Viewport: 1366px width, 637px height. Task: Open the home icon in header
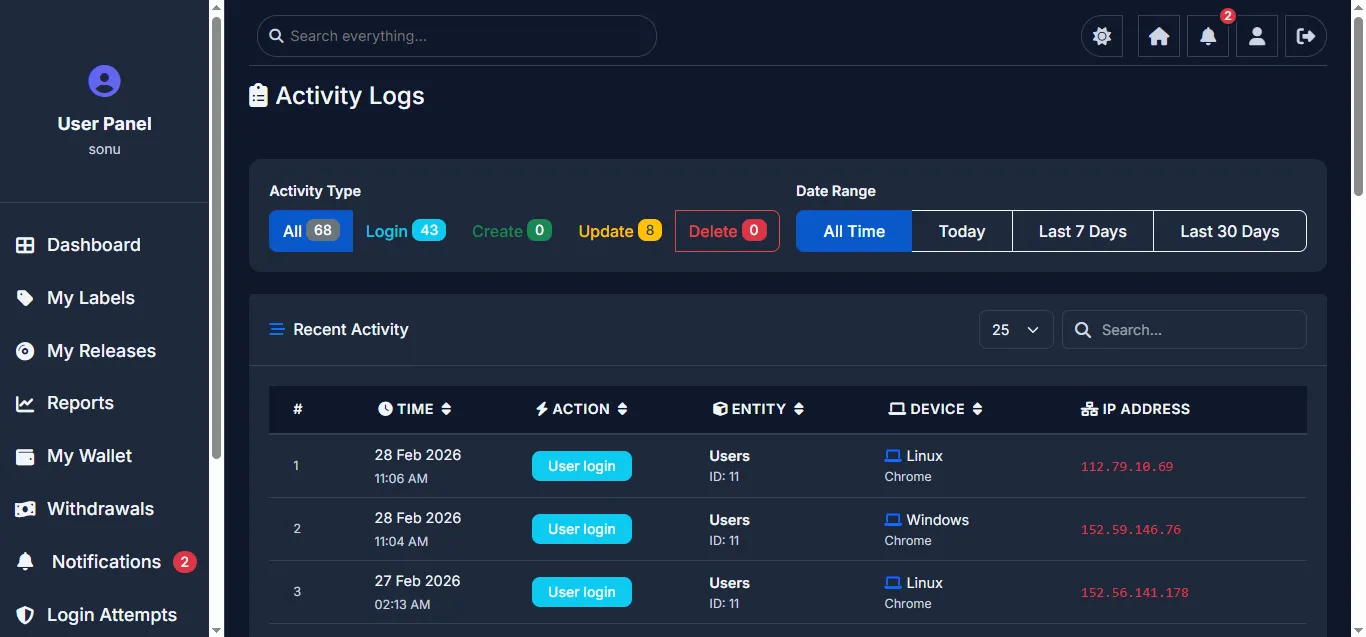tap(1159, 36)
